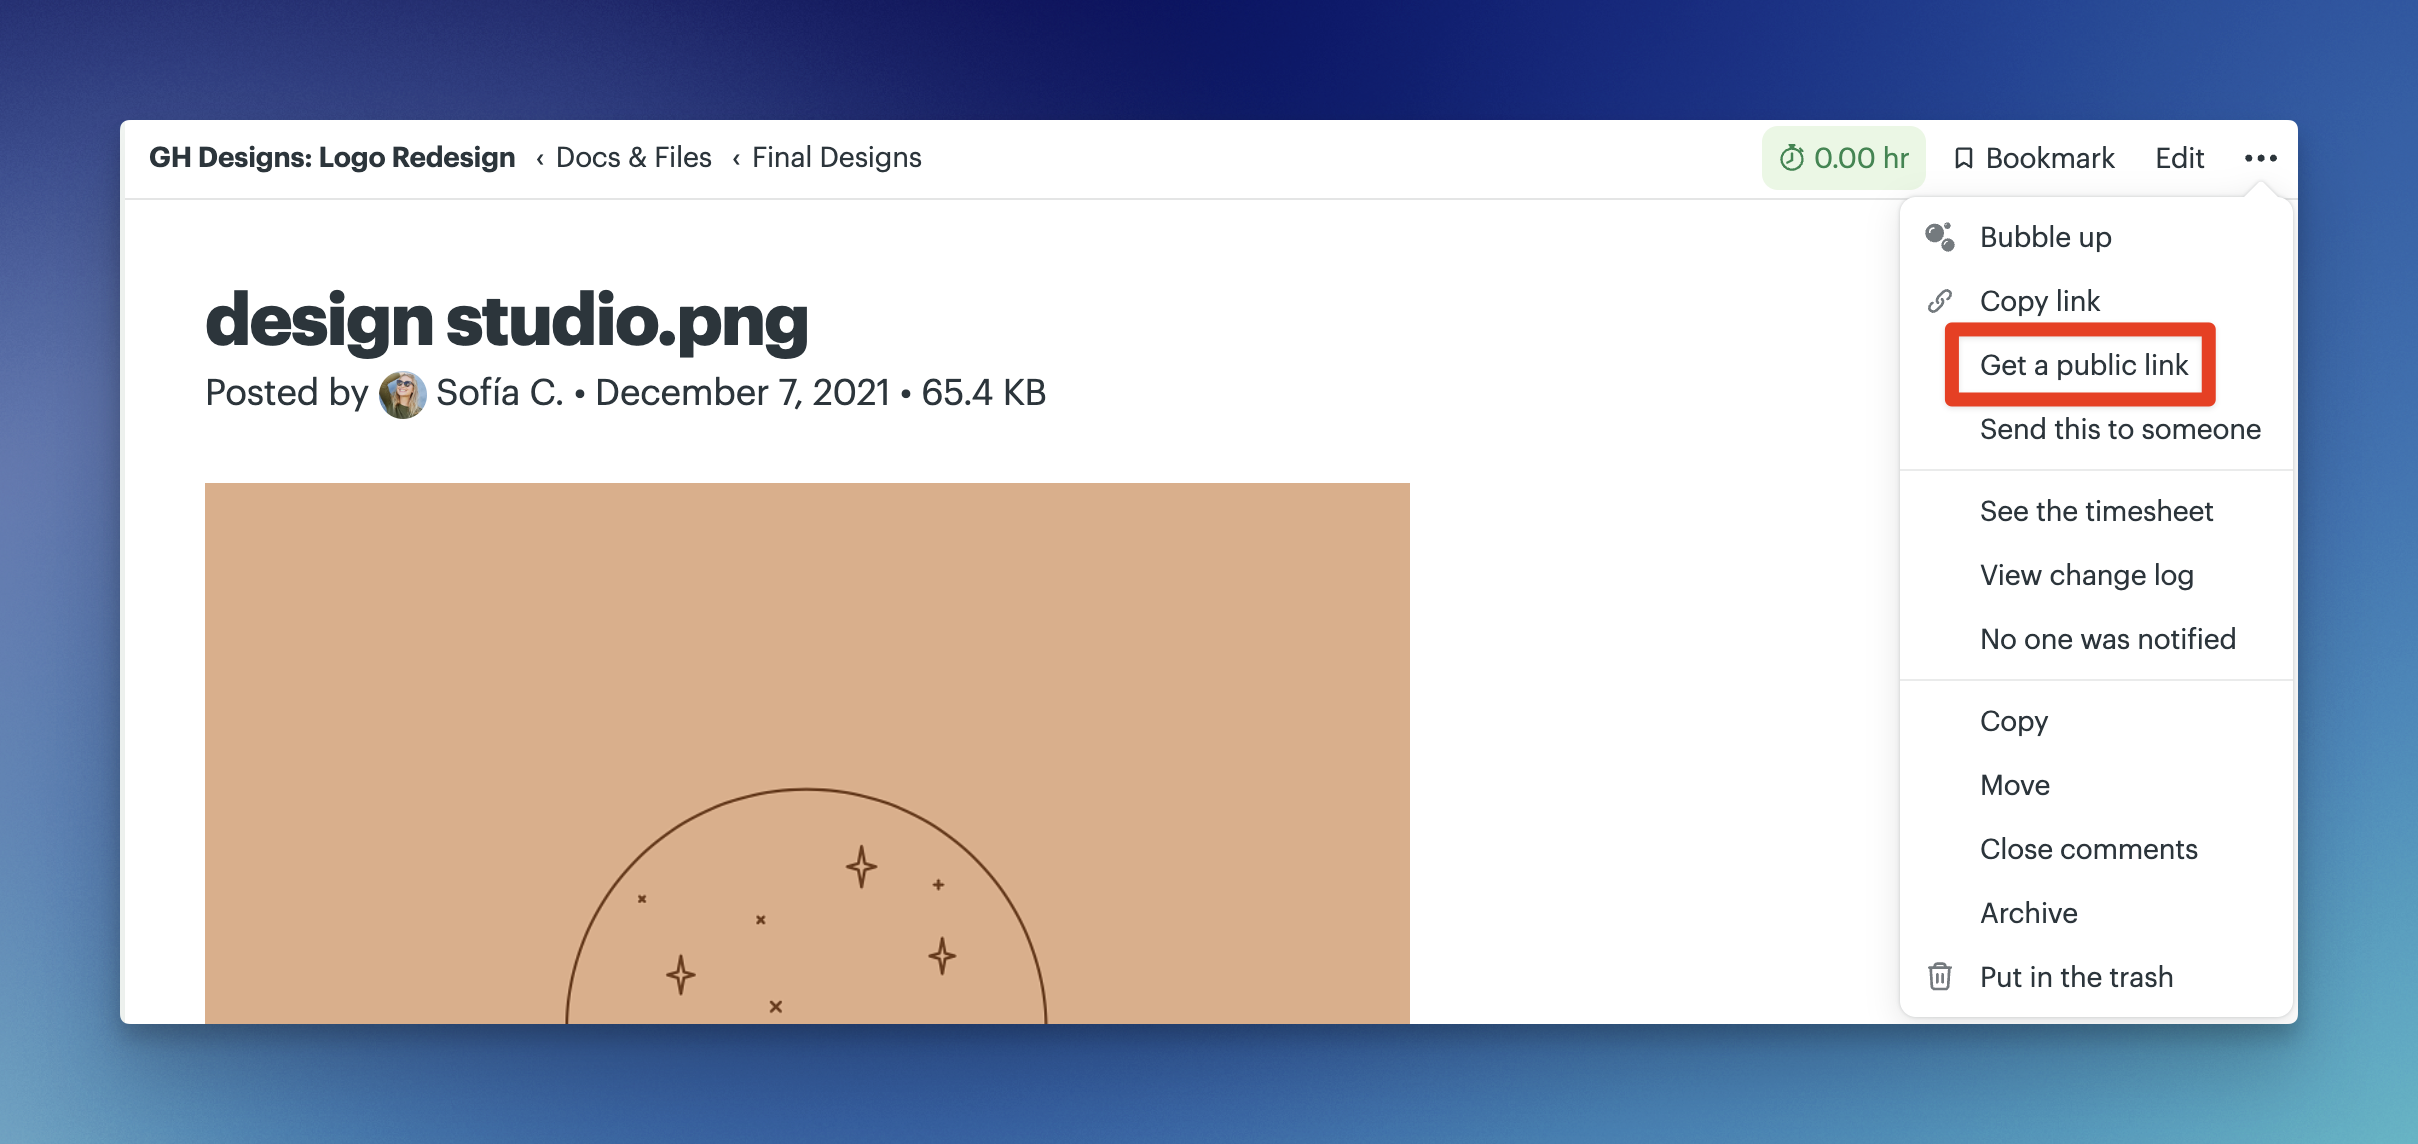The image size is (2418, 1144).
Task: Select View change log
Action: [x=2096, y=575]
